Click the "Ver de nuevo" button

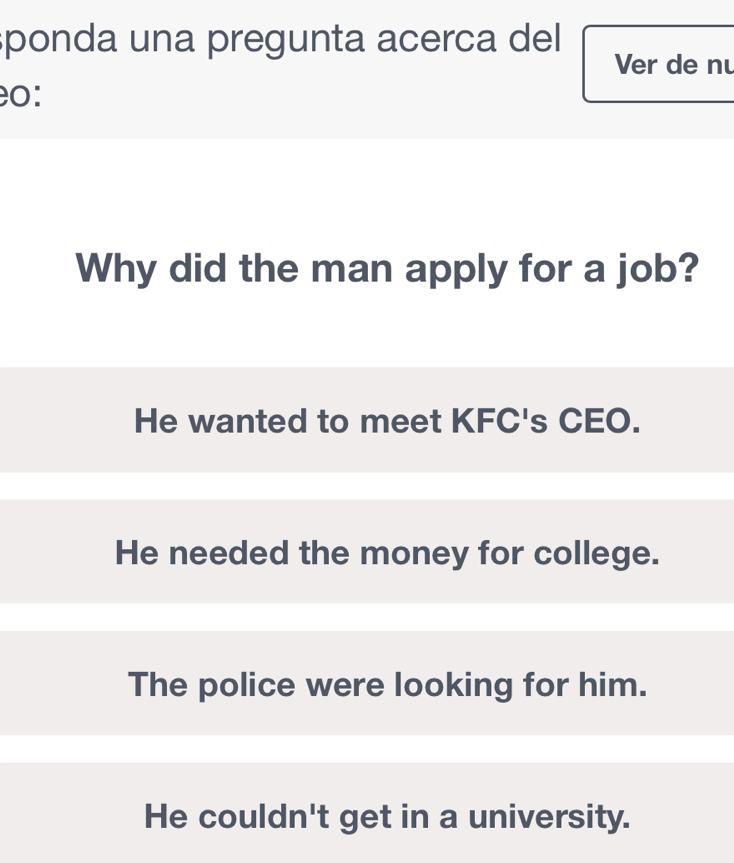point(660,65)
